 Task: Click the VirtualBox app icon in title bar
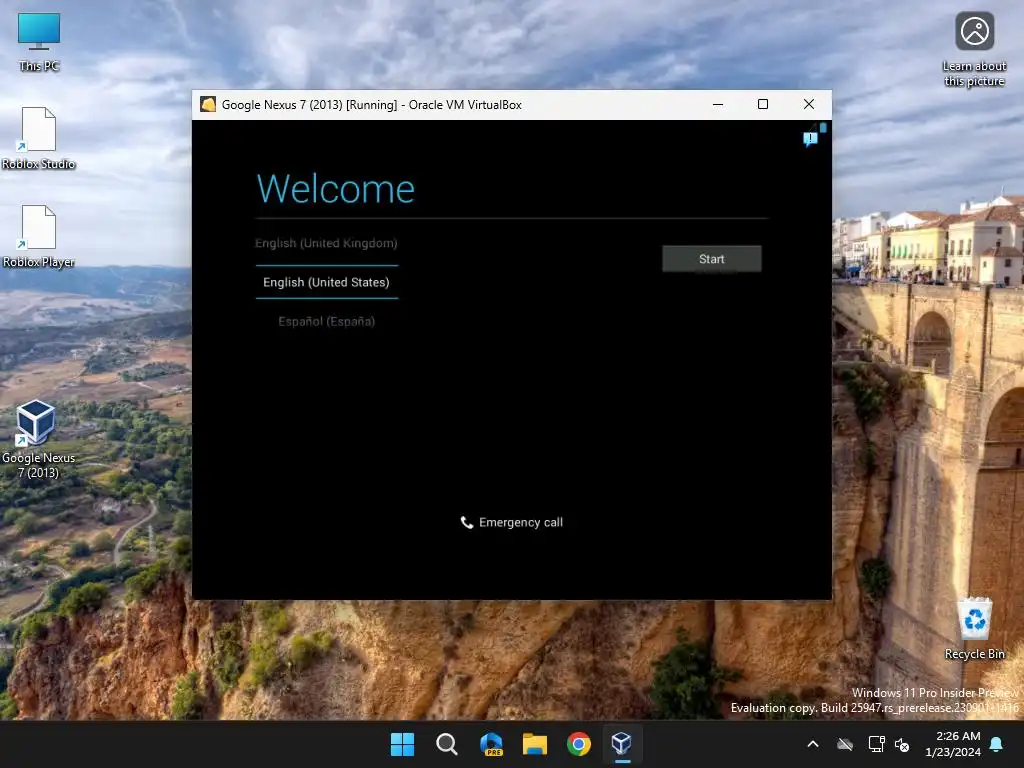click(x=208, y=104)
